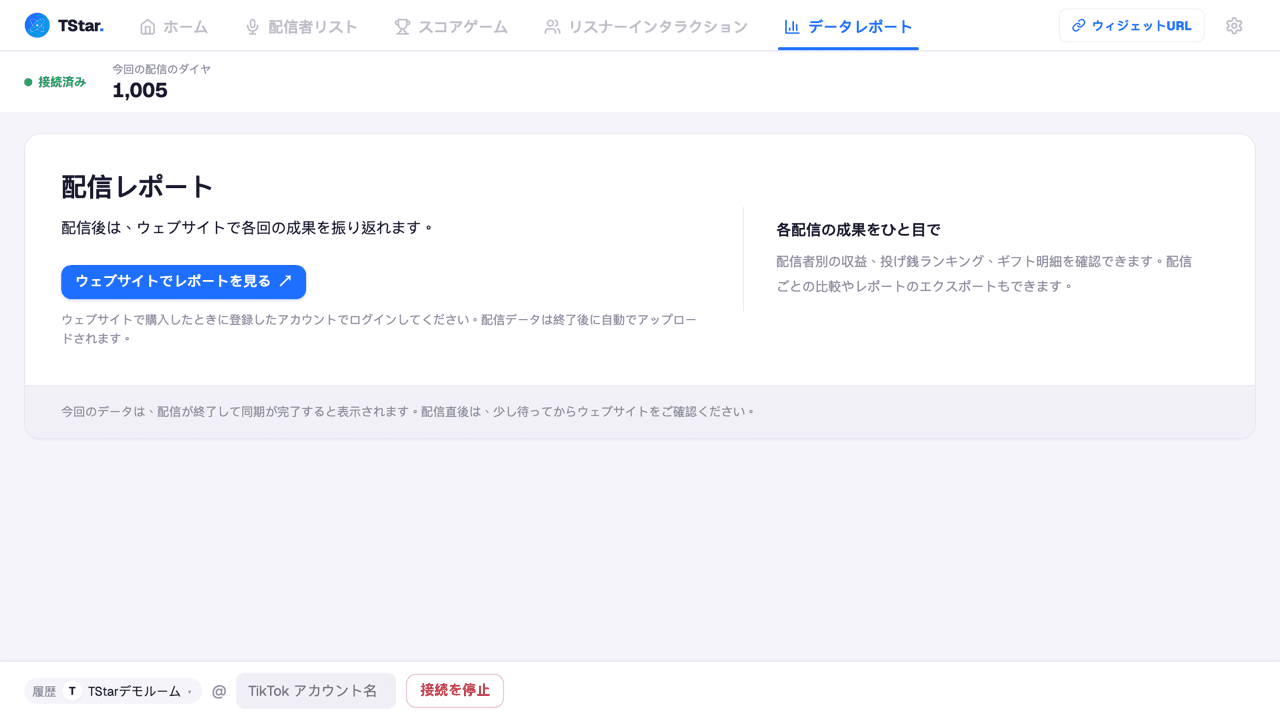Viewport: 1280px width, 720px height.
Task: Open the ホーム tab
Action: 174,27
